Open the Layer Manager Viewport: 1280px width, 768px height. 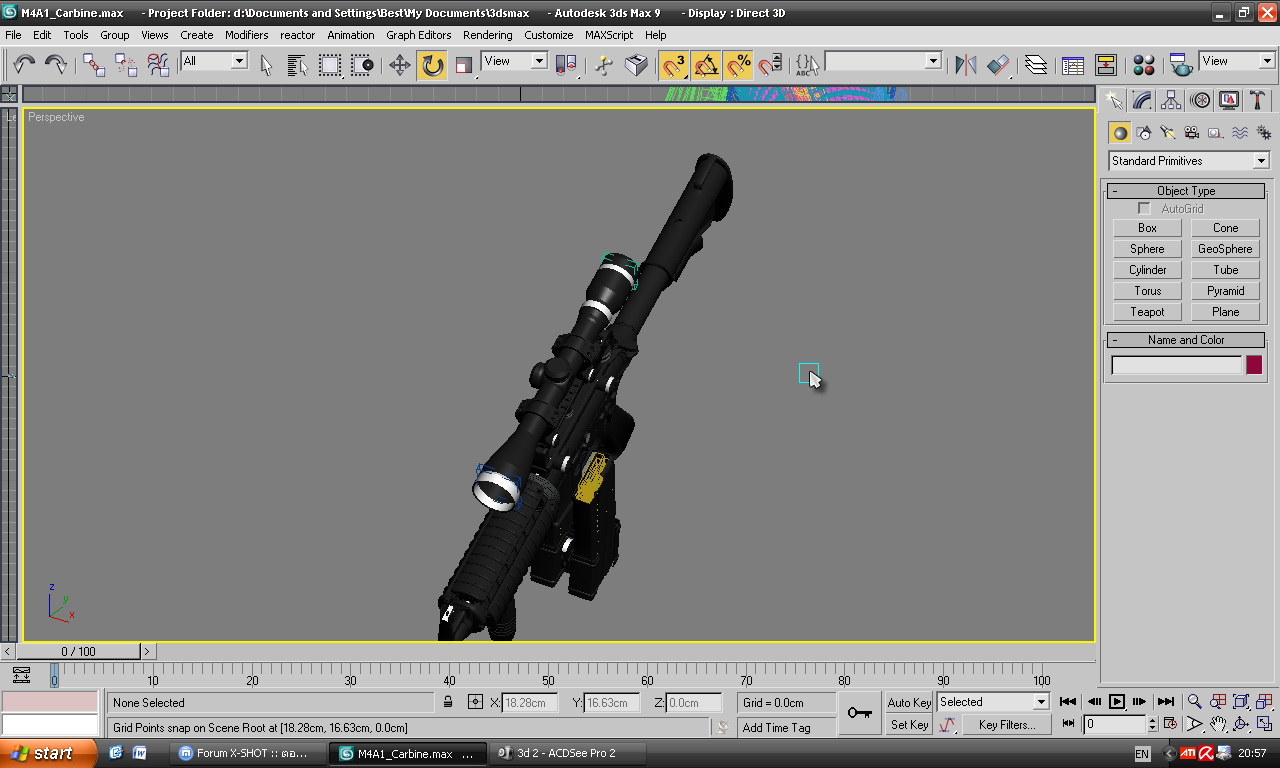click(1036, 66)
